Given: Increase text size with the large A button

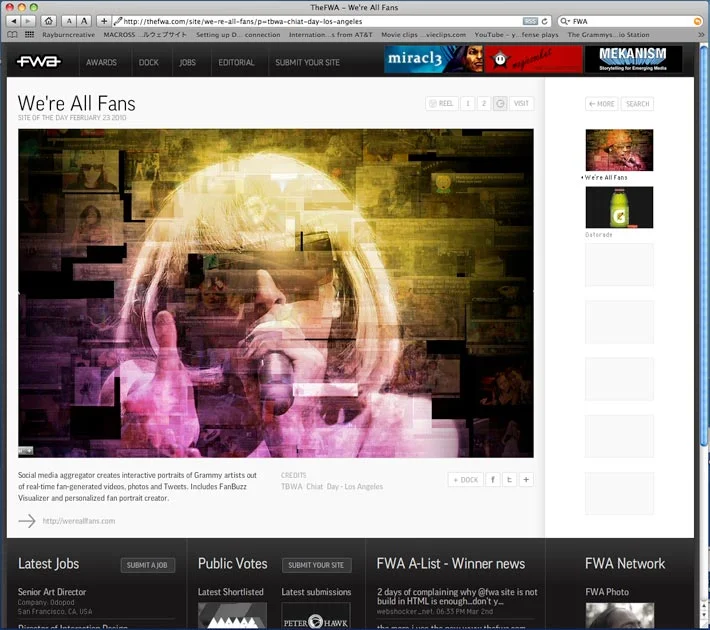Looking at the screenshot, I should (84, 21).
